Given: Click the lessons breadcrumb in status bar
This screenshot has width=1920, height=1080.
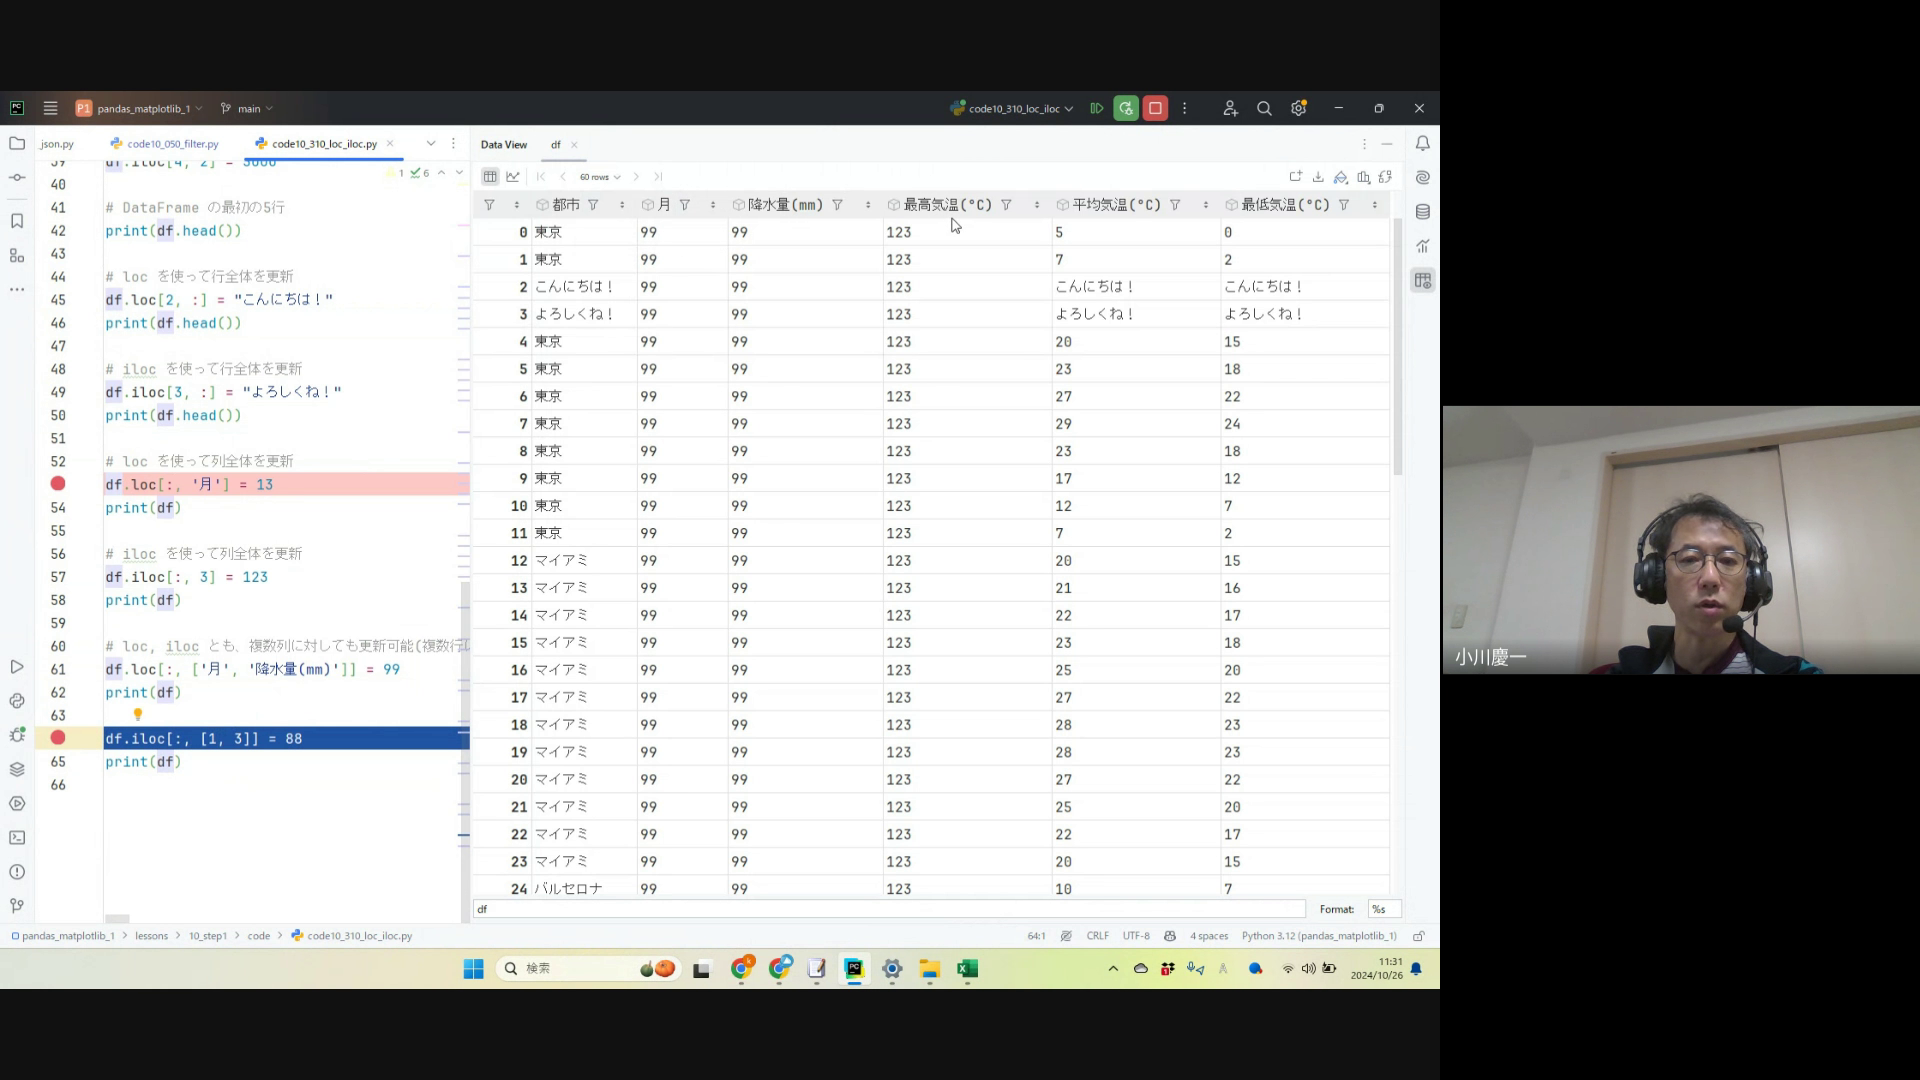Looking at the screenshot, I should pyautogui.click(x=152, y=937).
